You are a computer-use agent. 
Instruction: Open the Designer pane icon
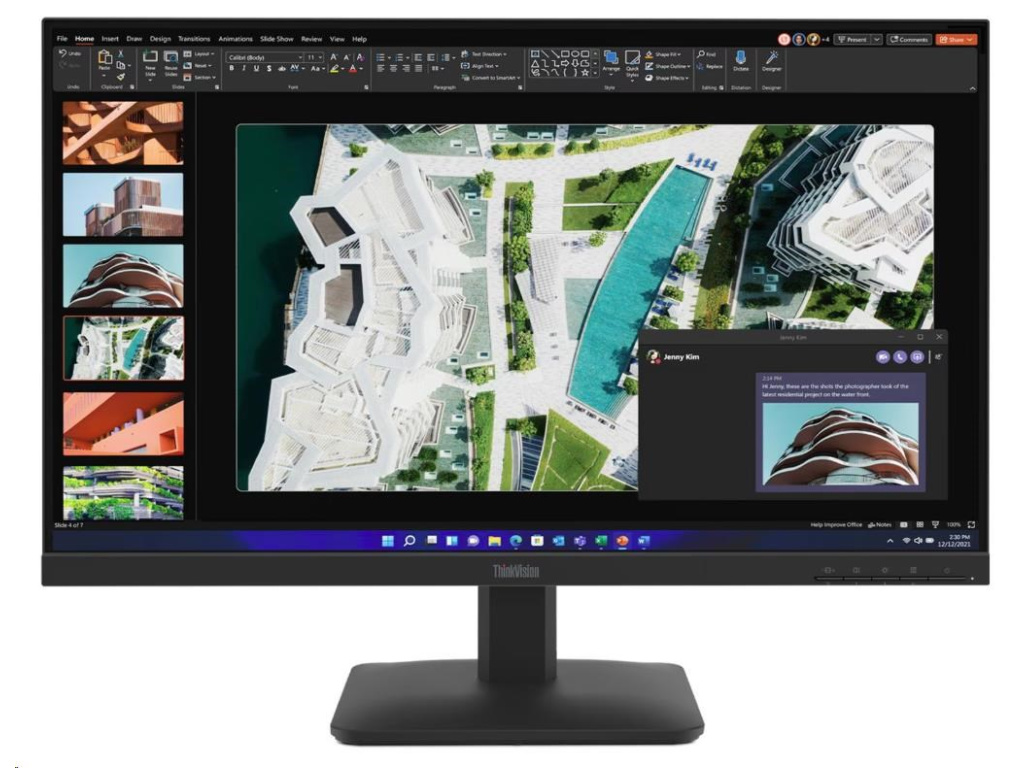pos(771,57)
